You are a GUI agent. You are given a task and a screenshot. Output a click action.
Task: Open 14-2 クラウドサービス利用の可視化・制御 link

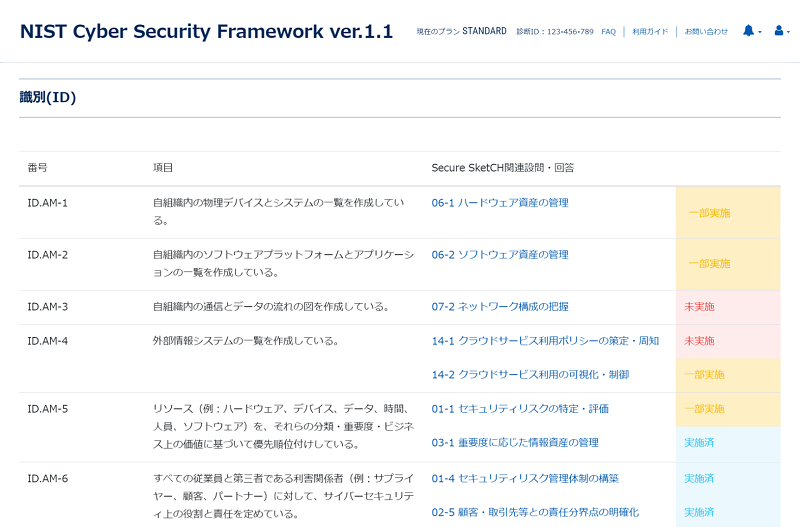pos(530,374)
